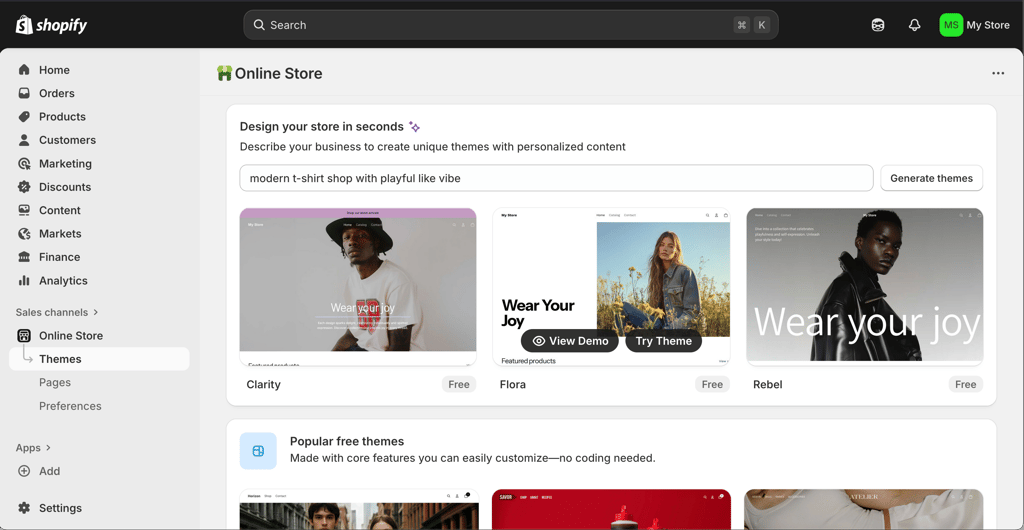Click the top search bar field
The image size is (1024, 530).
(511, 25)
